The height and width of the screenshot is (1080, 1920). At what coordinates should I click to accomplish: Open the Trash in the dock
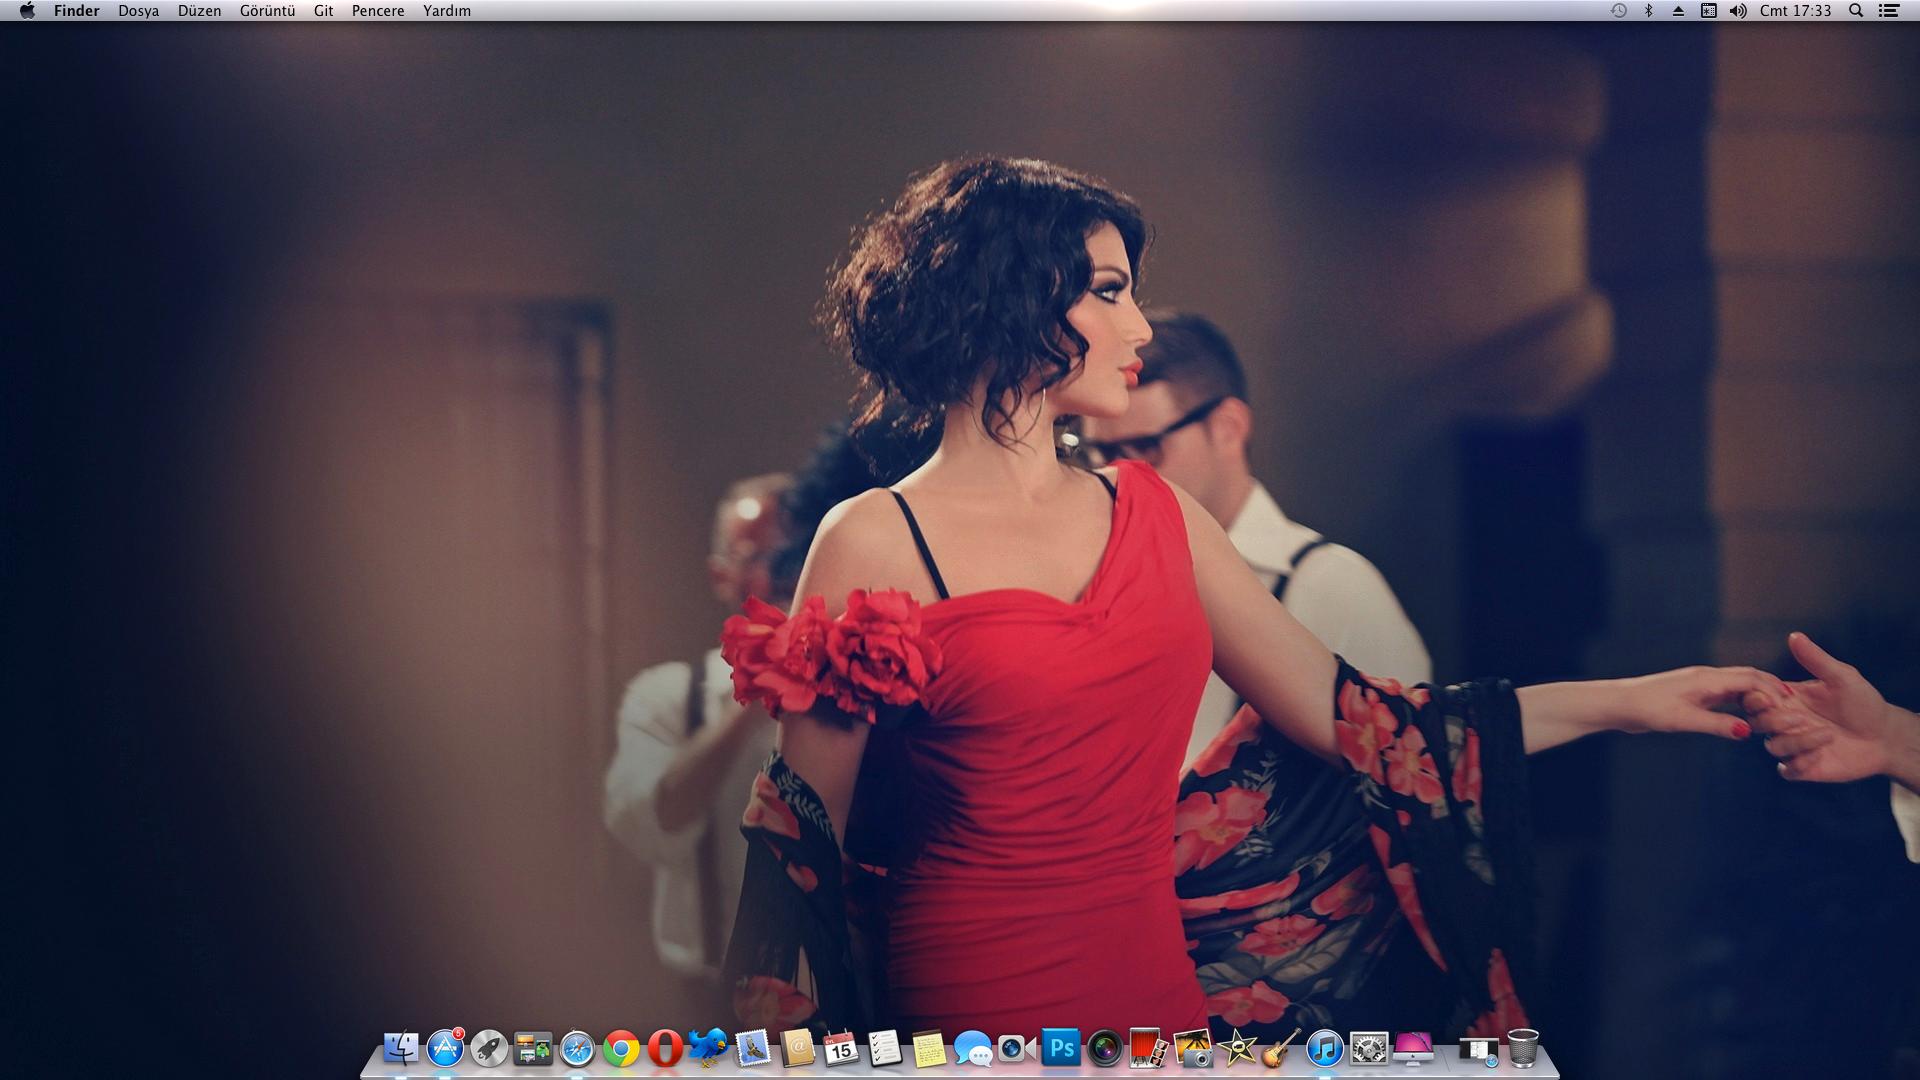coord(1523,1048)
